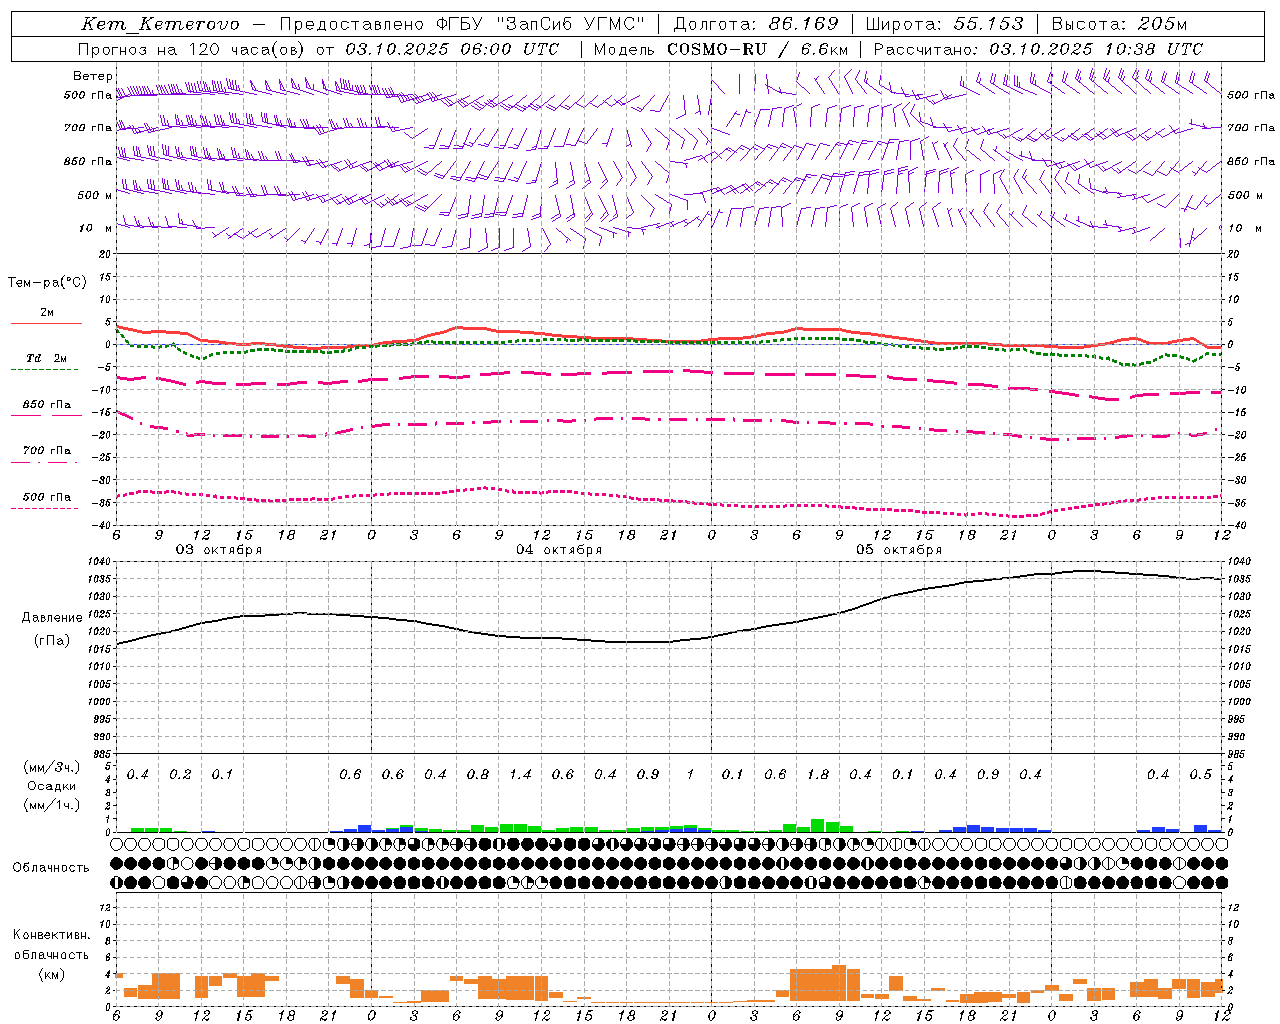Click the "03.10.2025 06:00 UTC" forecast start time
This screenshot has width=1280, height=1024.
pyautogui.click(x=452, y=49)
